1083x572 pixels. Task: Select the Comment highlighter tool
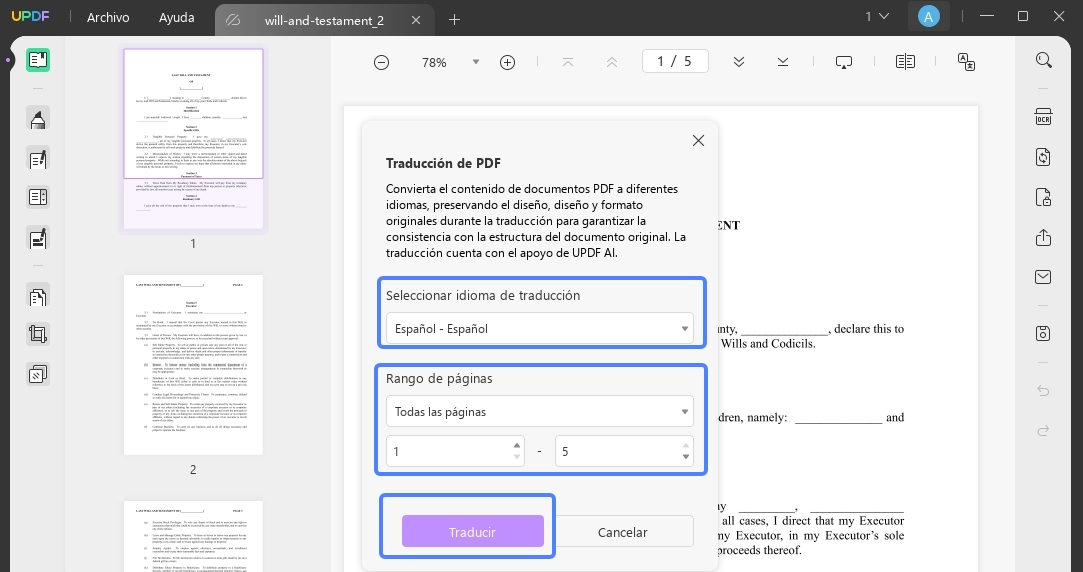point(38,118)
